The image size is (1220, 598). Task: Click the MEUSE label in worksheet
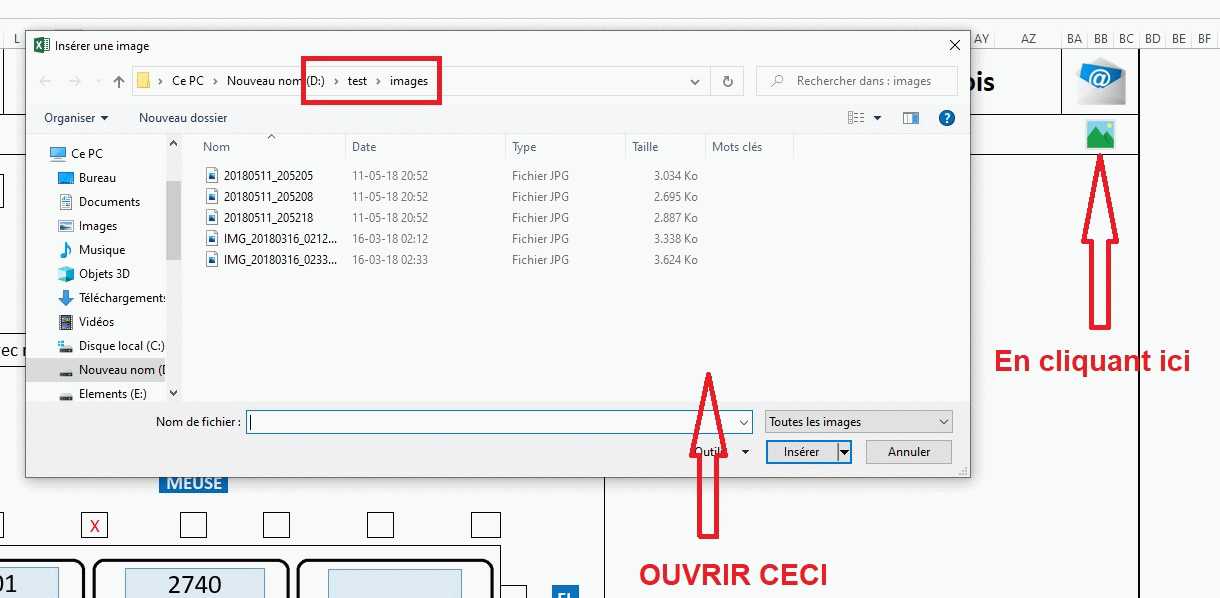tap(194, 484)
